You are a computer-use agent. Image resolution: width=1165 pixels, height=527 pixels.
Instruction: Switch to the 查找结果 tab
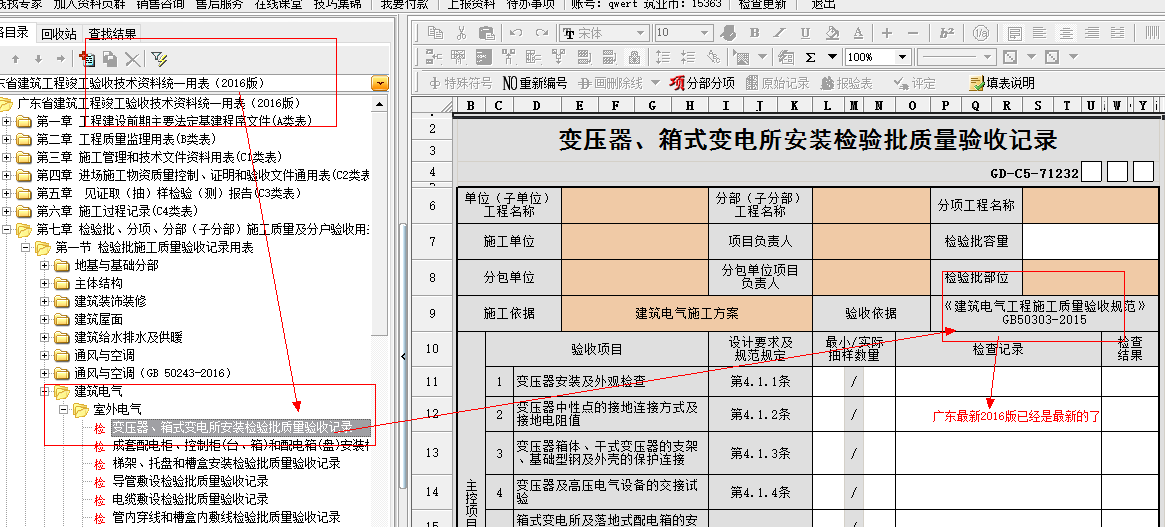point(112,33)
